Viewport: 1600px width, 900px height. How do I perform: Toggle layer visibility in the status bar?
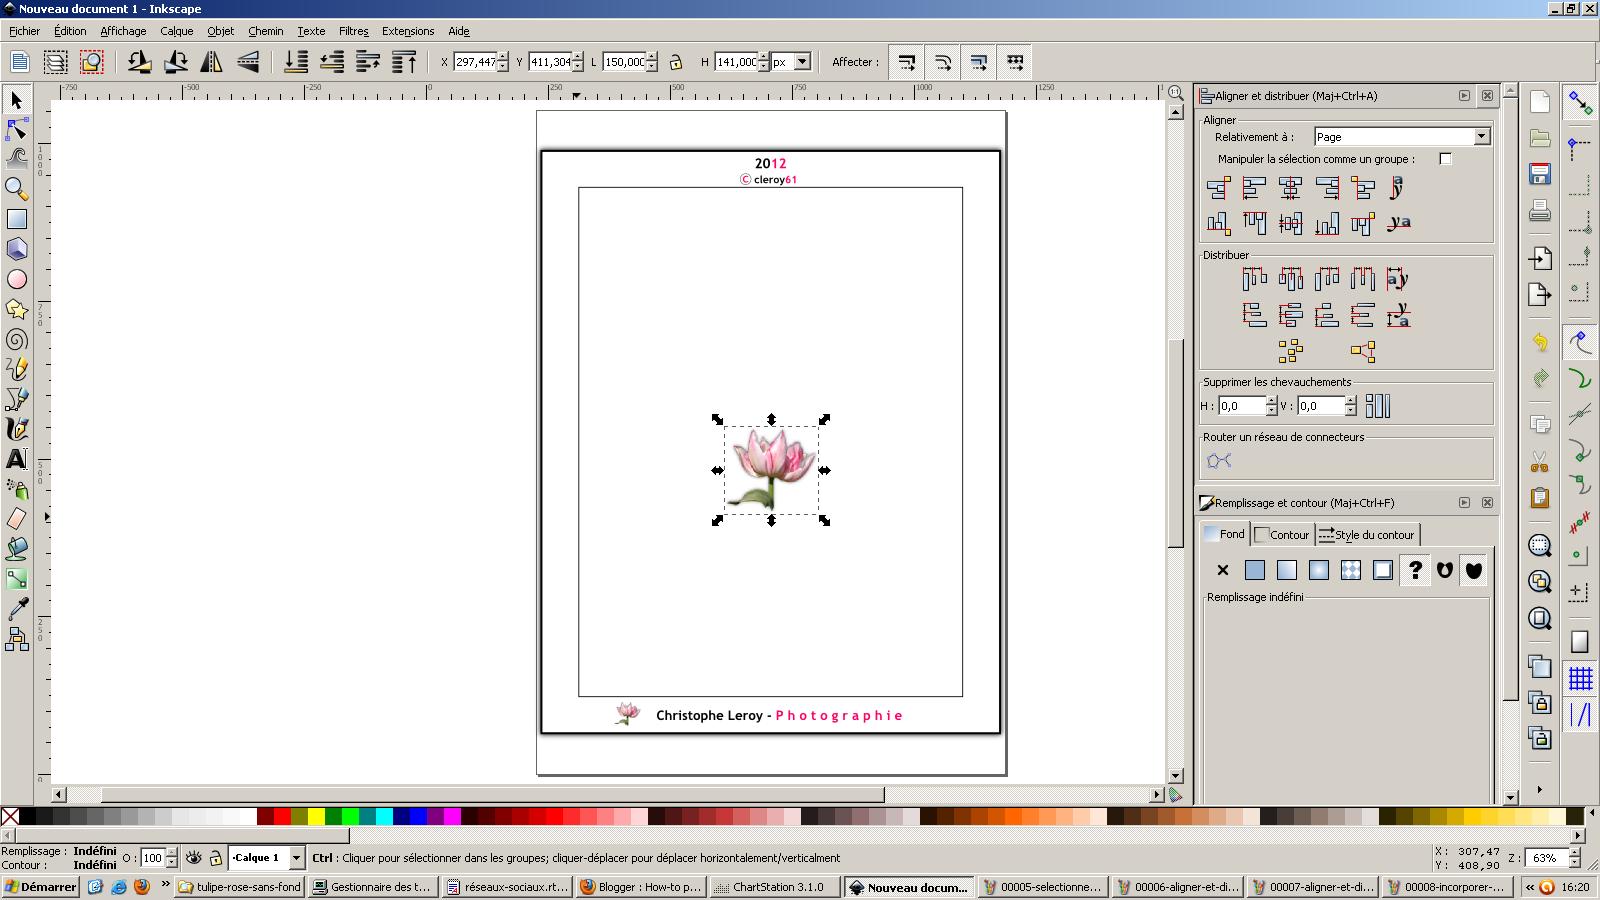(x=192, y=858)
